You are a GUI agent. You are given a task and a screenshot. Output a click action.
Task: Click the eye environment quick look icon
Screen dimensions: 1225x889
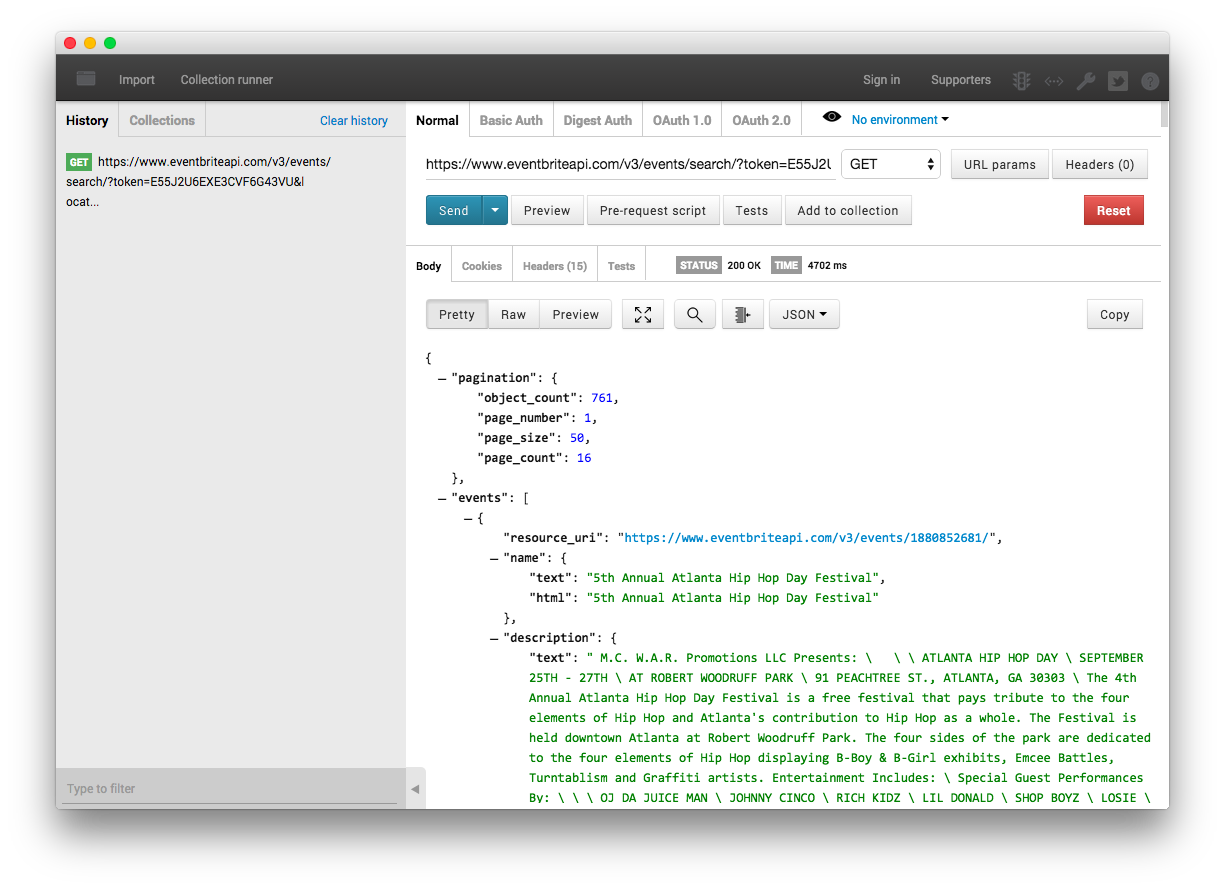pos(831,118)
